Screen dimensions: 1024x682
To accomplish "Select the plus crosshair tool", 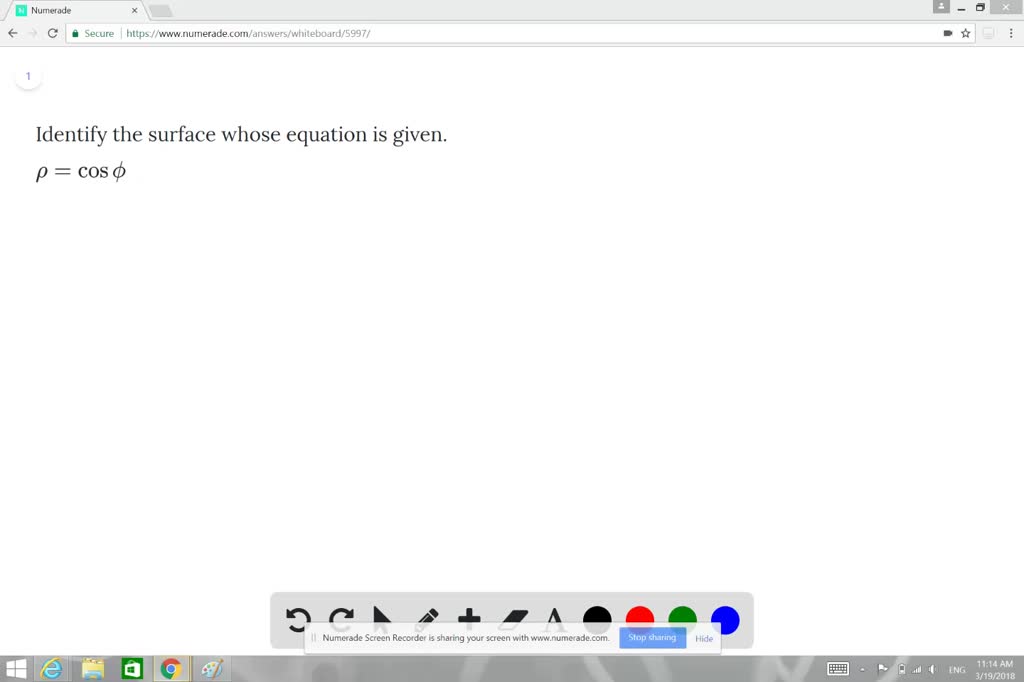I will click(468, 614).
